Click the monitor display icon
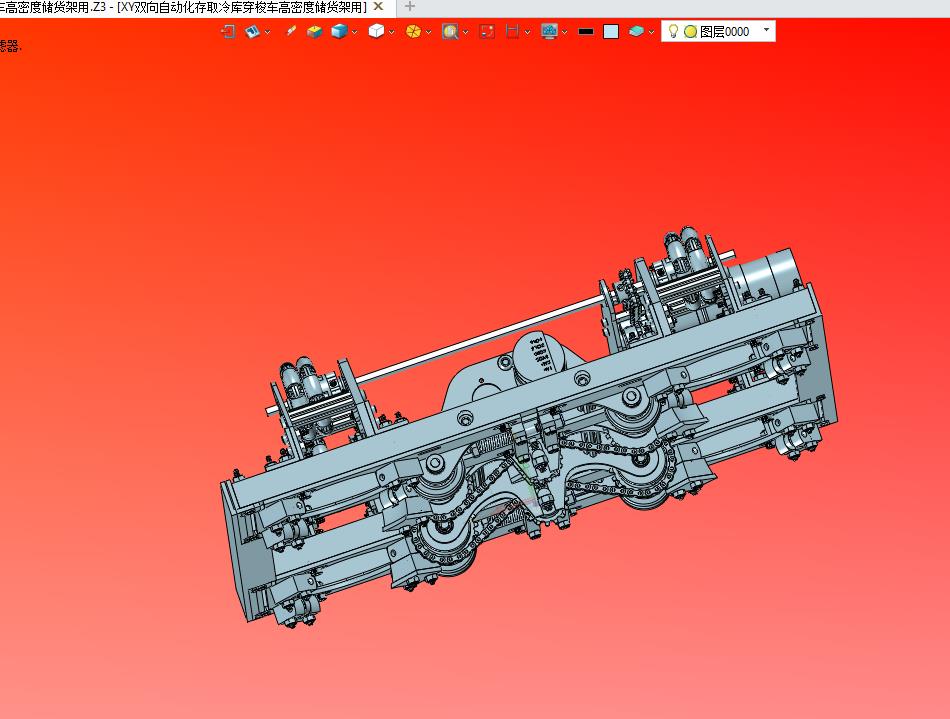Viewport: 950px width, 719px height. [x=550, y=31]
